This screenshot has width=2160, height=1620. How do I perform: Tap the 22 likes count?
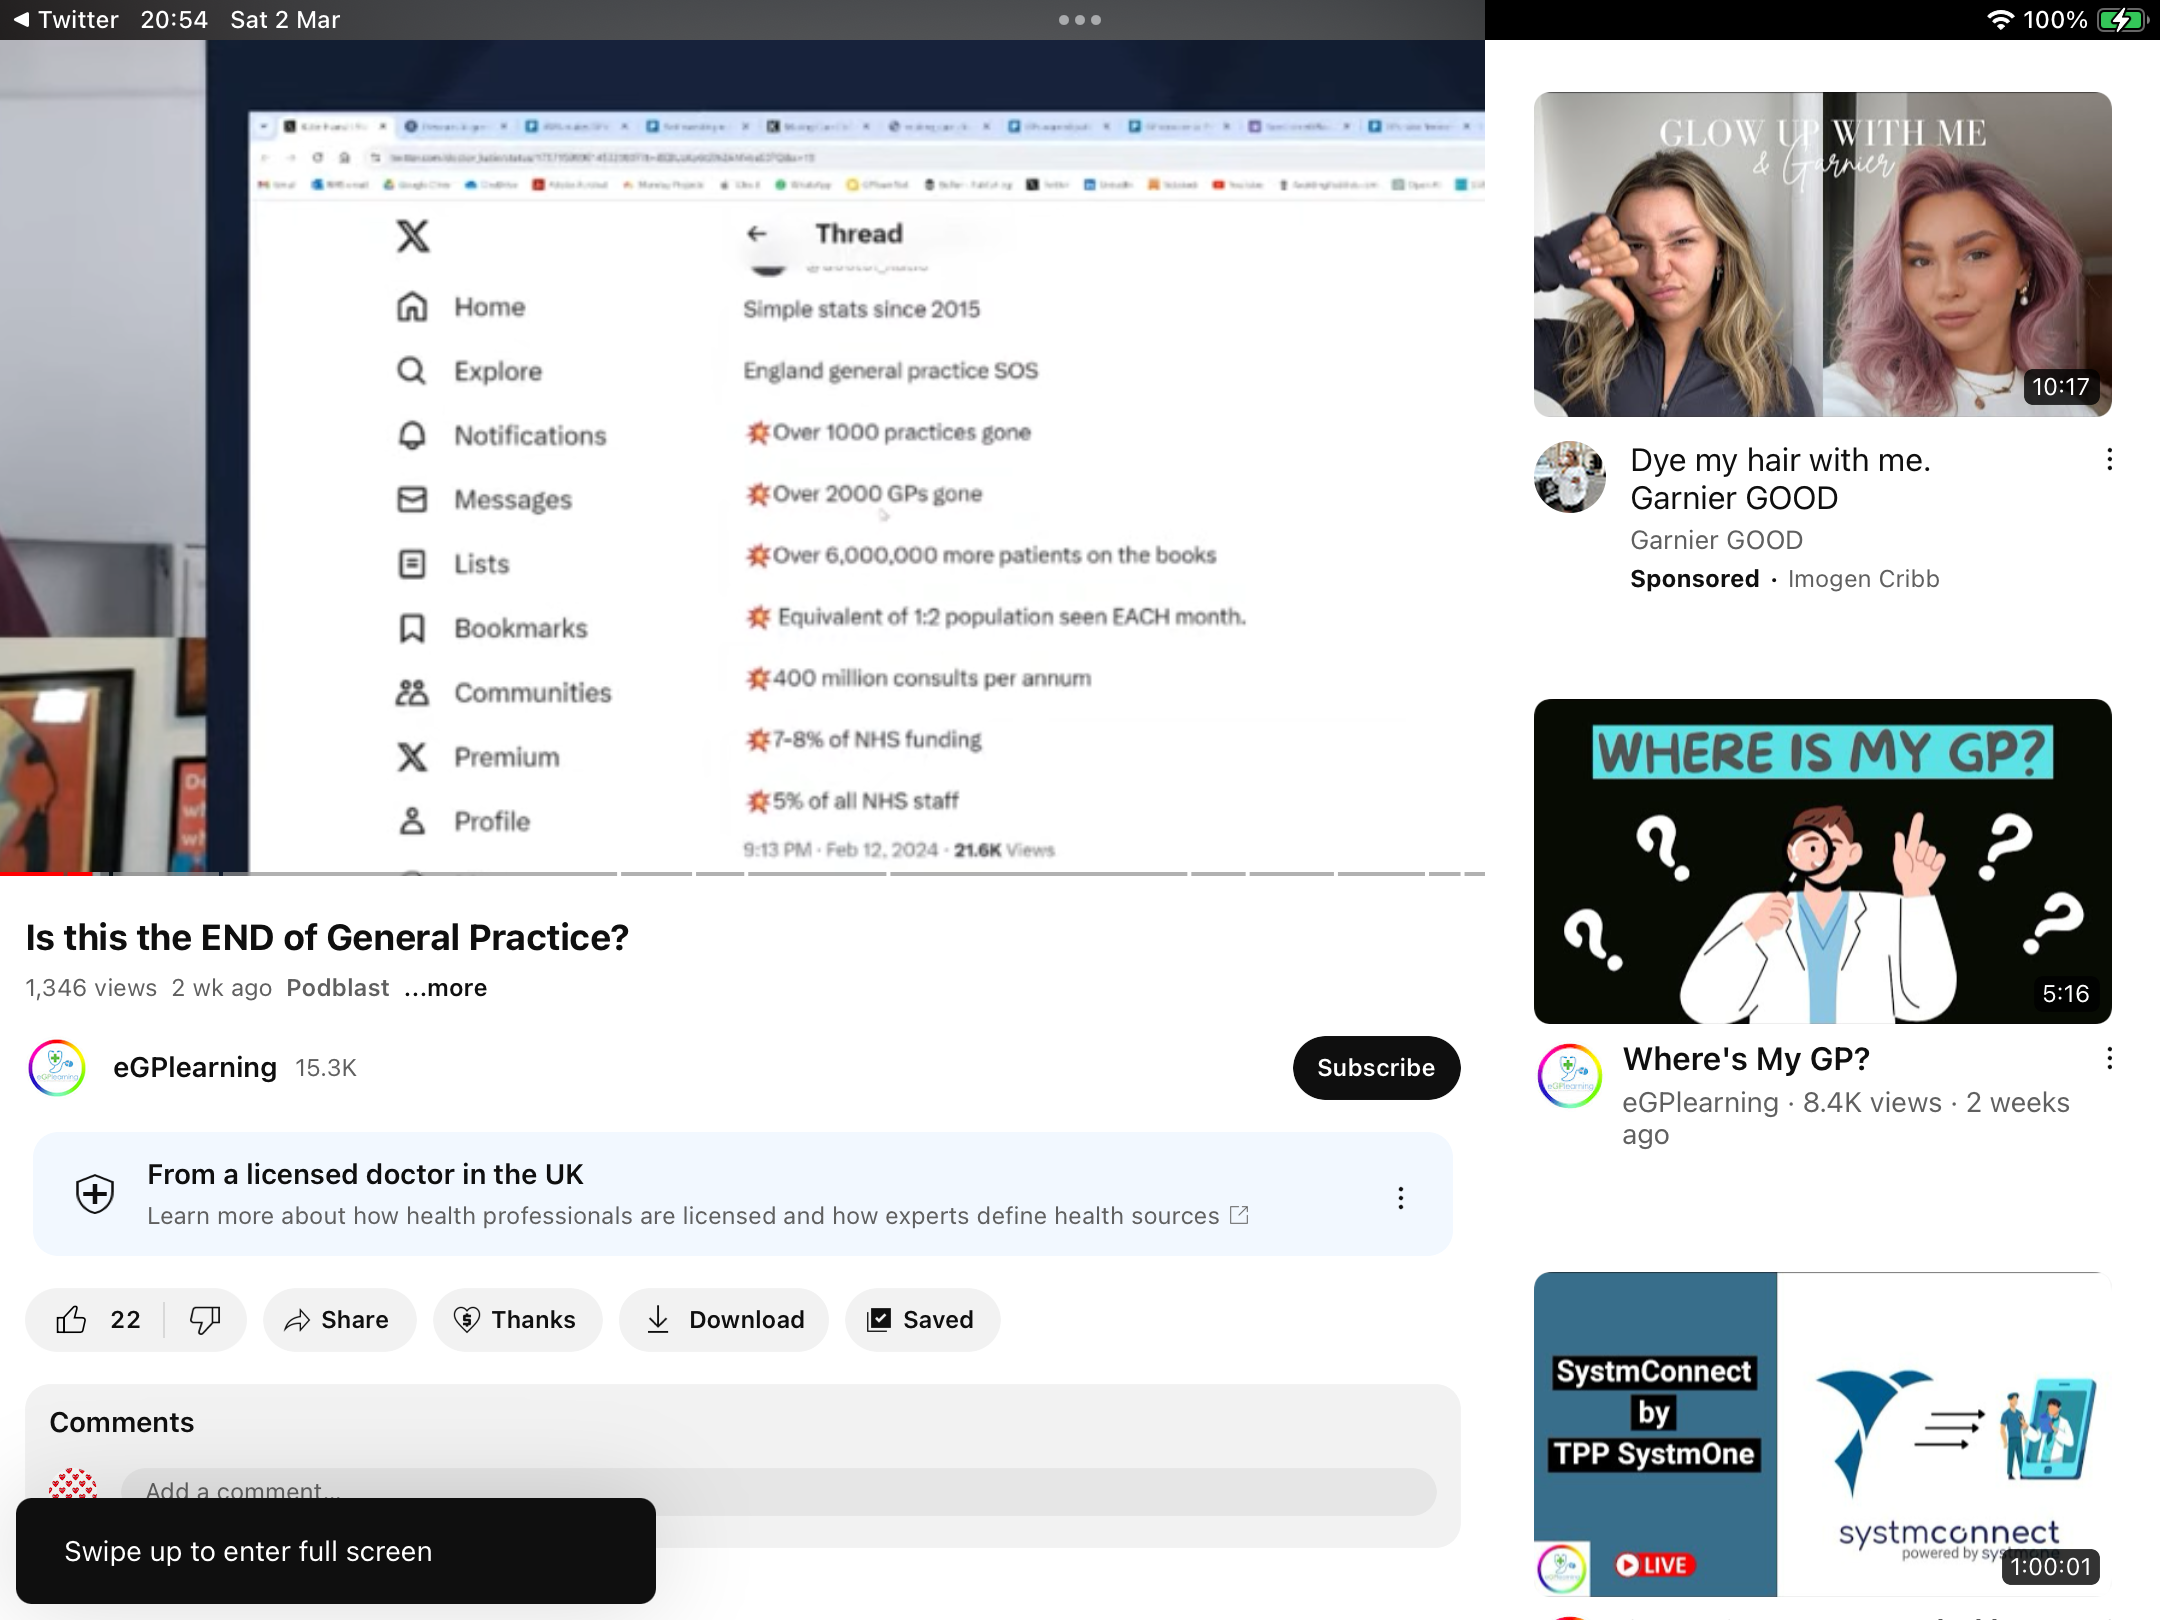[125, 1320]
